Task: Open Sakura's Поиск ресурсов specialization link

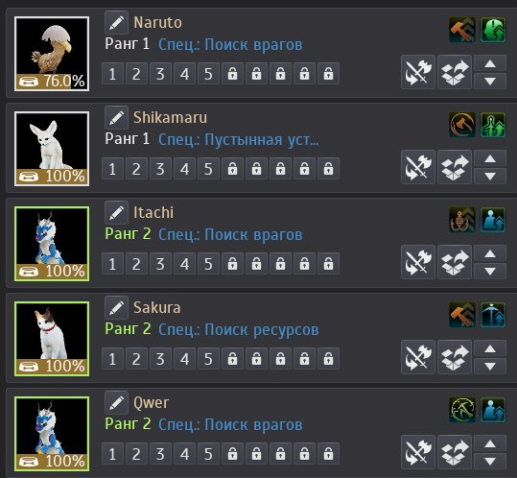Action: 238,330
